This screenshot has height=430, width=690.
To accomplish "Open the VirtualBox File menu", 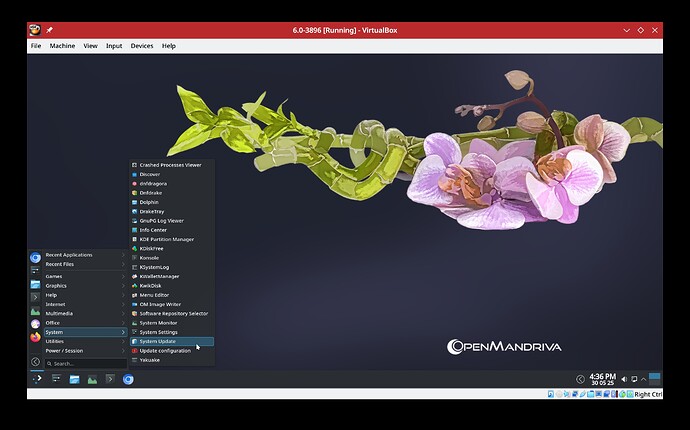I will (36, 46).
